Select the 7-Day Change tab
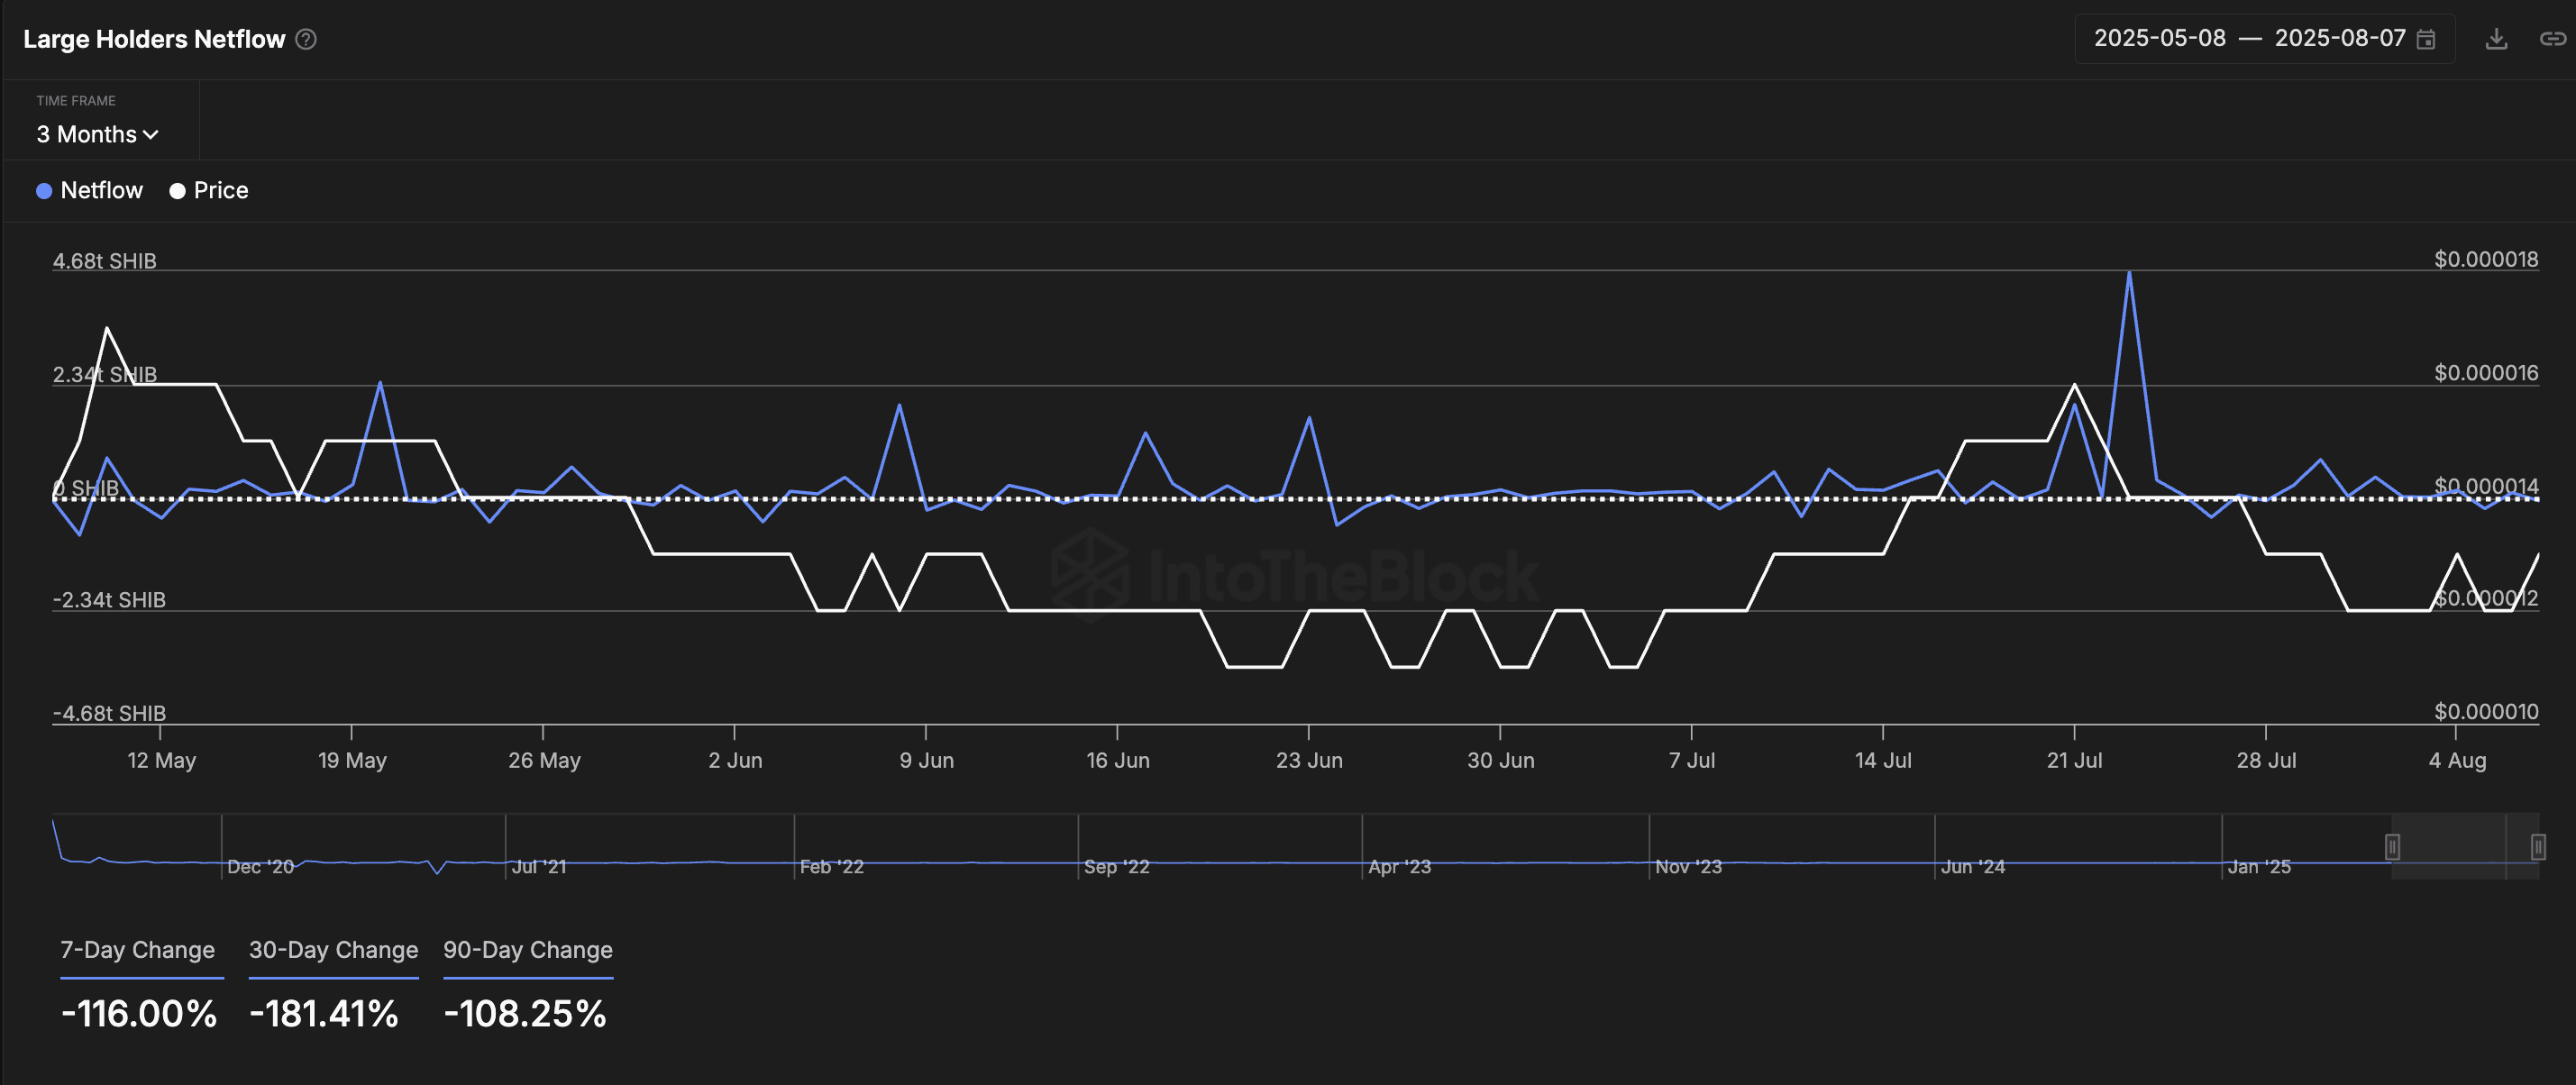The image size is (2576, 1085). [x=138, y=950]
